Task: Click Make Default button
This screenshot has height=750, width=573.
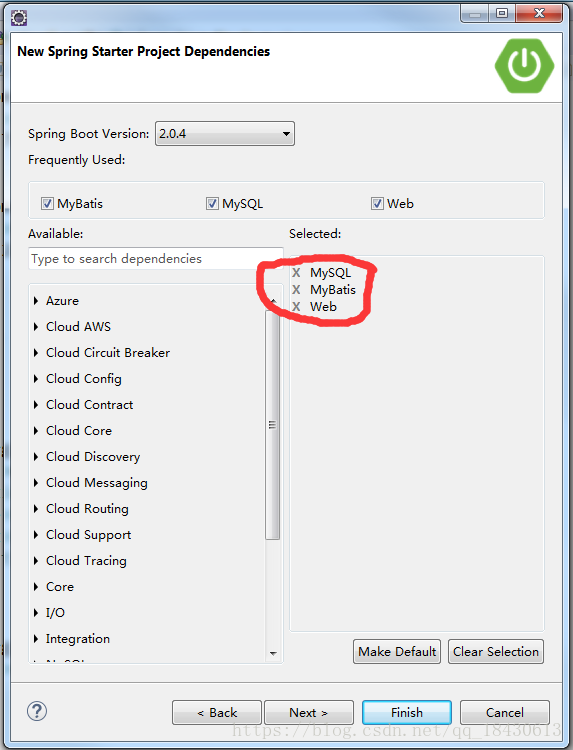Action: pos(397,651)
